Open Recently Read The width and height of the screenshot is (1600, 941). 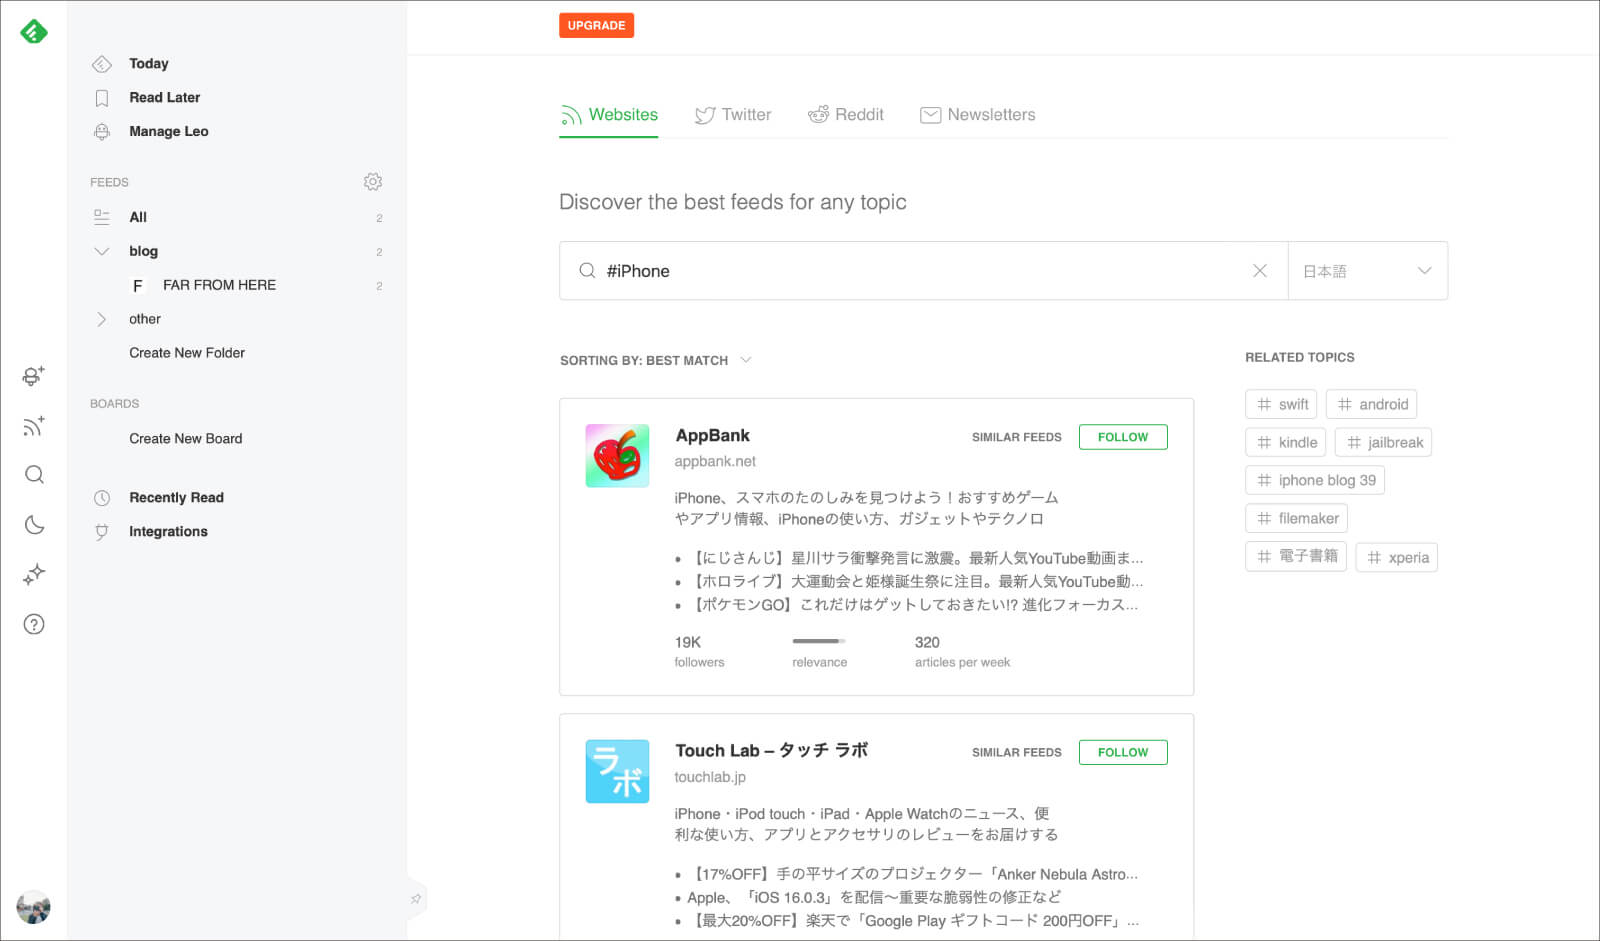(177, 498)
